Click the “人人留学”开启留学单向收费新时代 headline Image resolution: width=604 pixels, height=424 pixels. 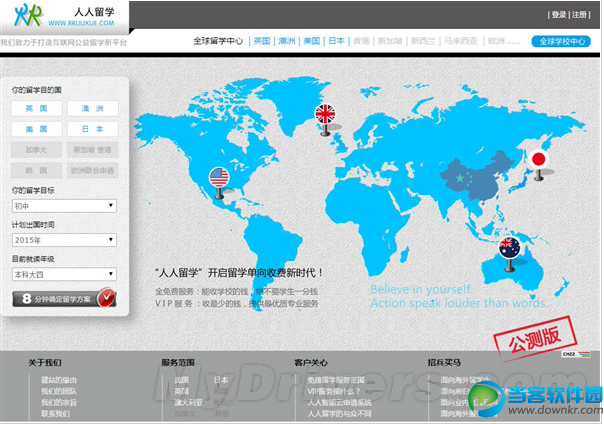pyautogui.click(x=239, y=273)
